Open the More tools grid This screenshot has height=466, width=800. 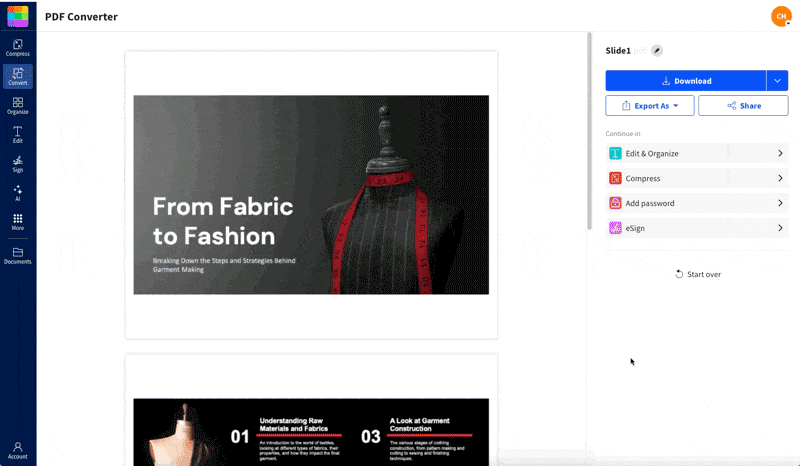pos(18,221)
